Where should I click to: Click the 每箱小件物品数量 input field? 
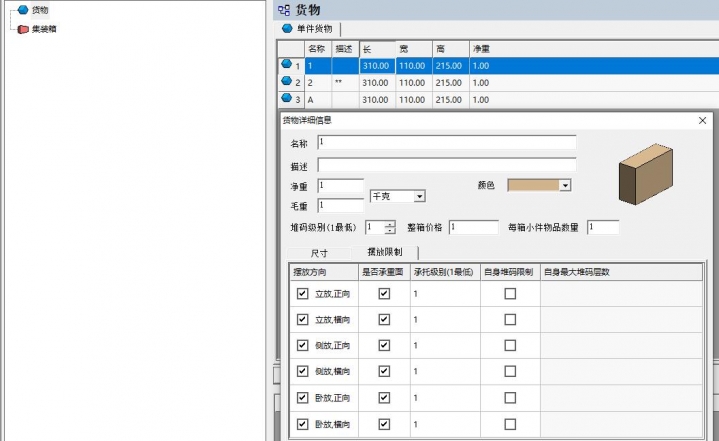tap(603, 227)
